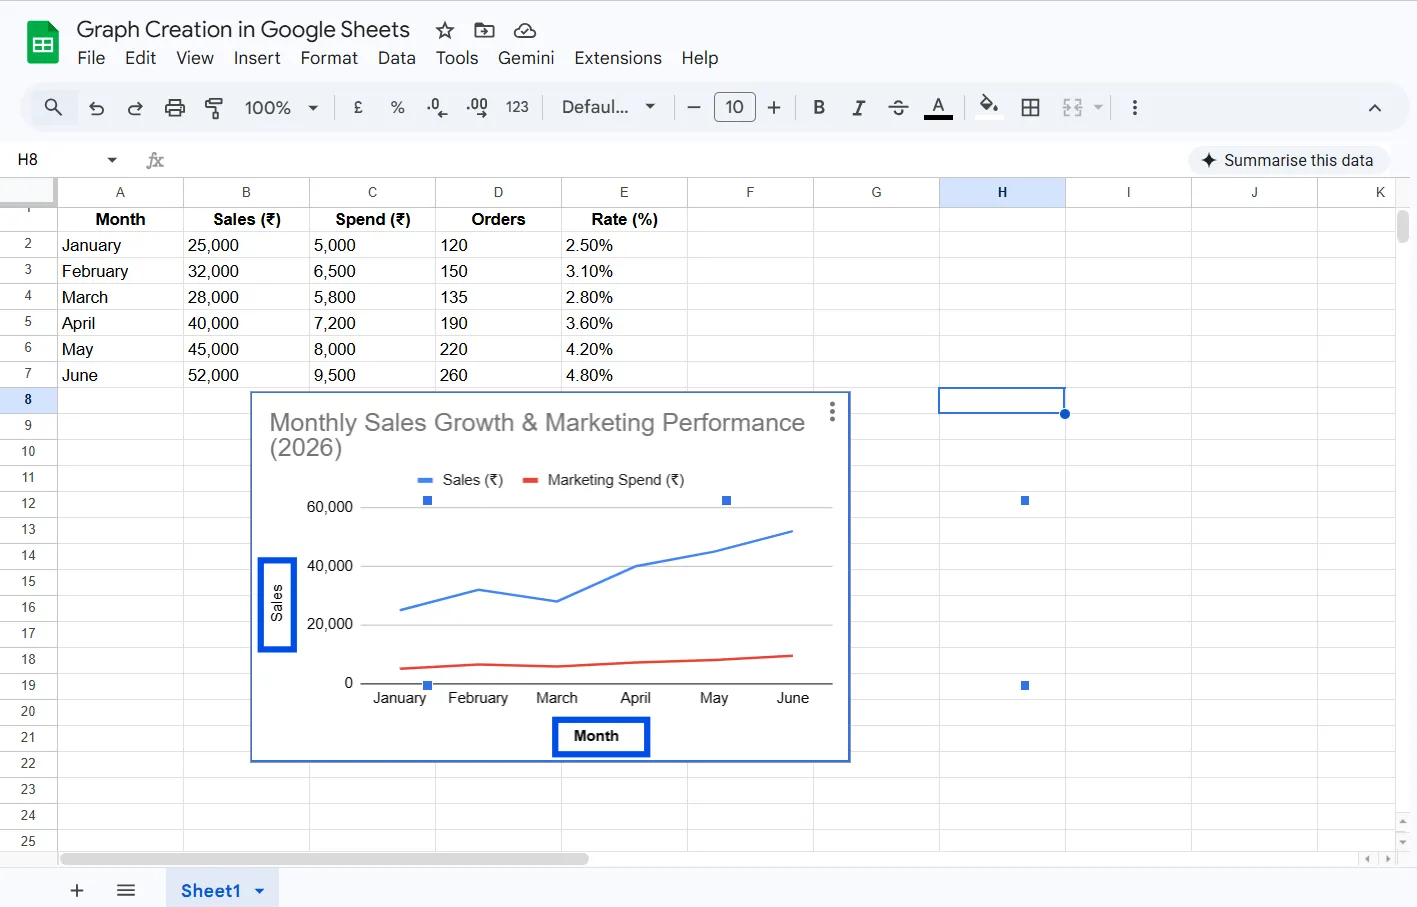The image size is (1417, 907).
Task: Print the spreadsheet using printer icon
Action: click(x=175, y=108)
